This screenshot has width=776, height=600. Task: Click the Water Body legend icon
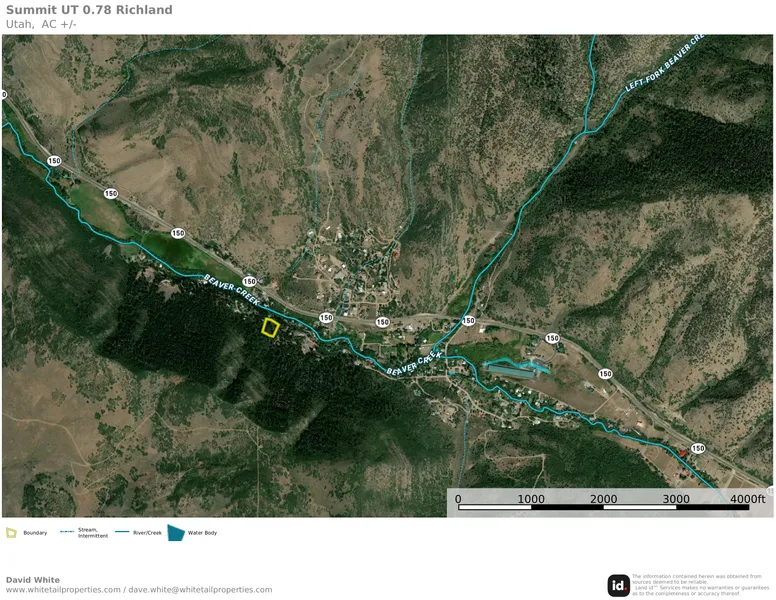[x=175, y=533]
